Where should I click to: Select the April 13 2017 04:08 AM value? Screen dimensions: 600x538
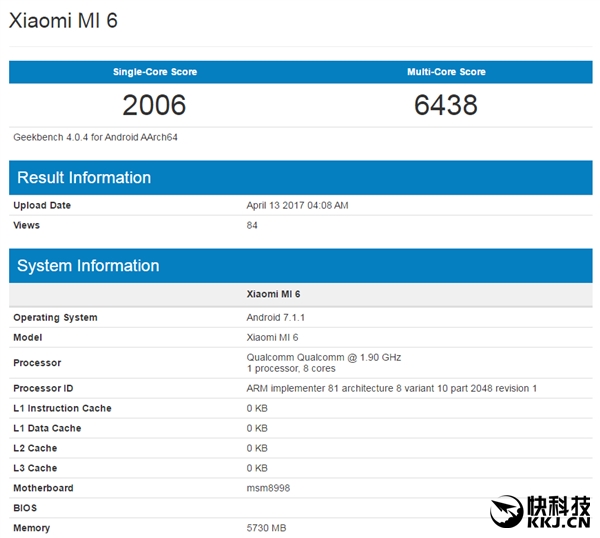coord(297,205)
